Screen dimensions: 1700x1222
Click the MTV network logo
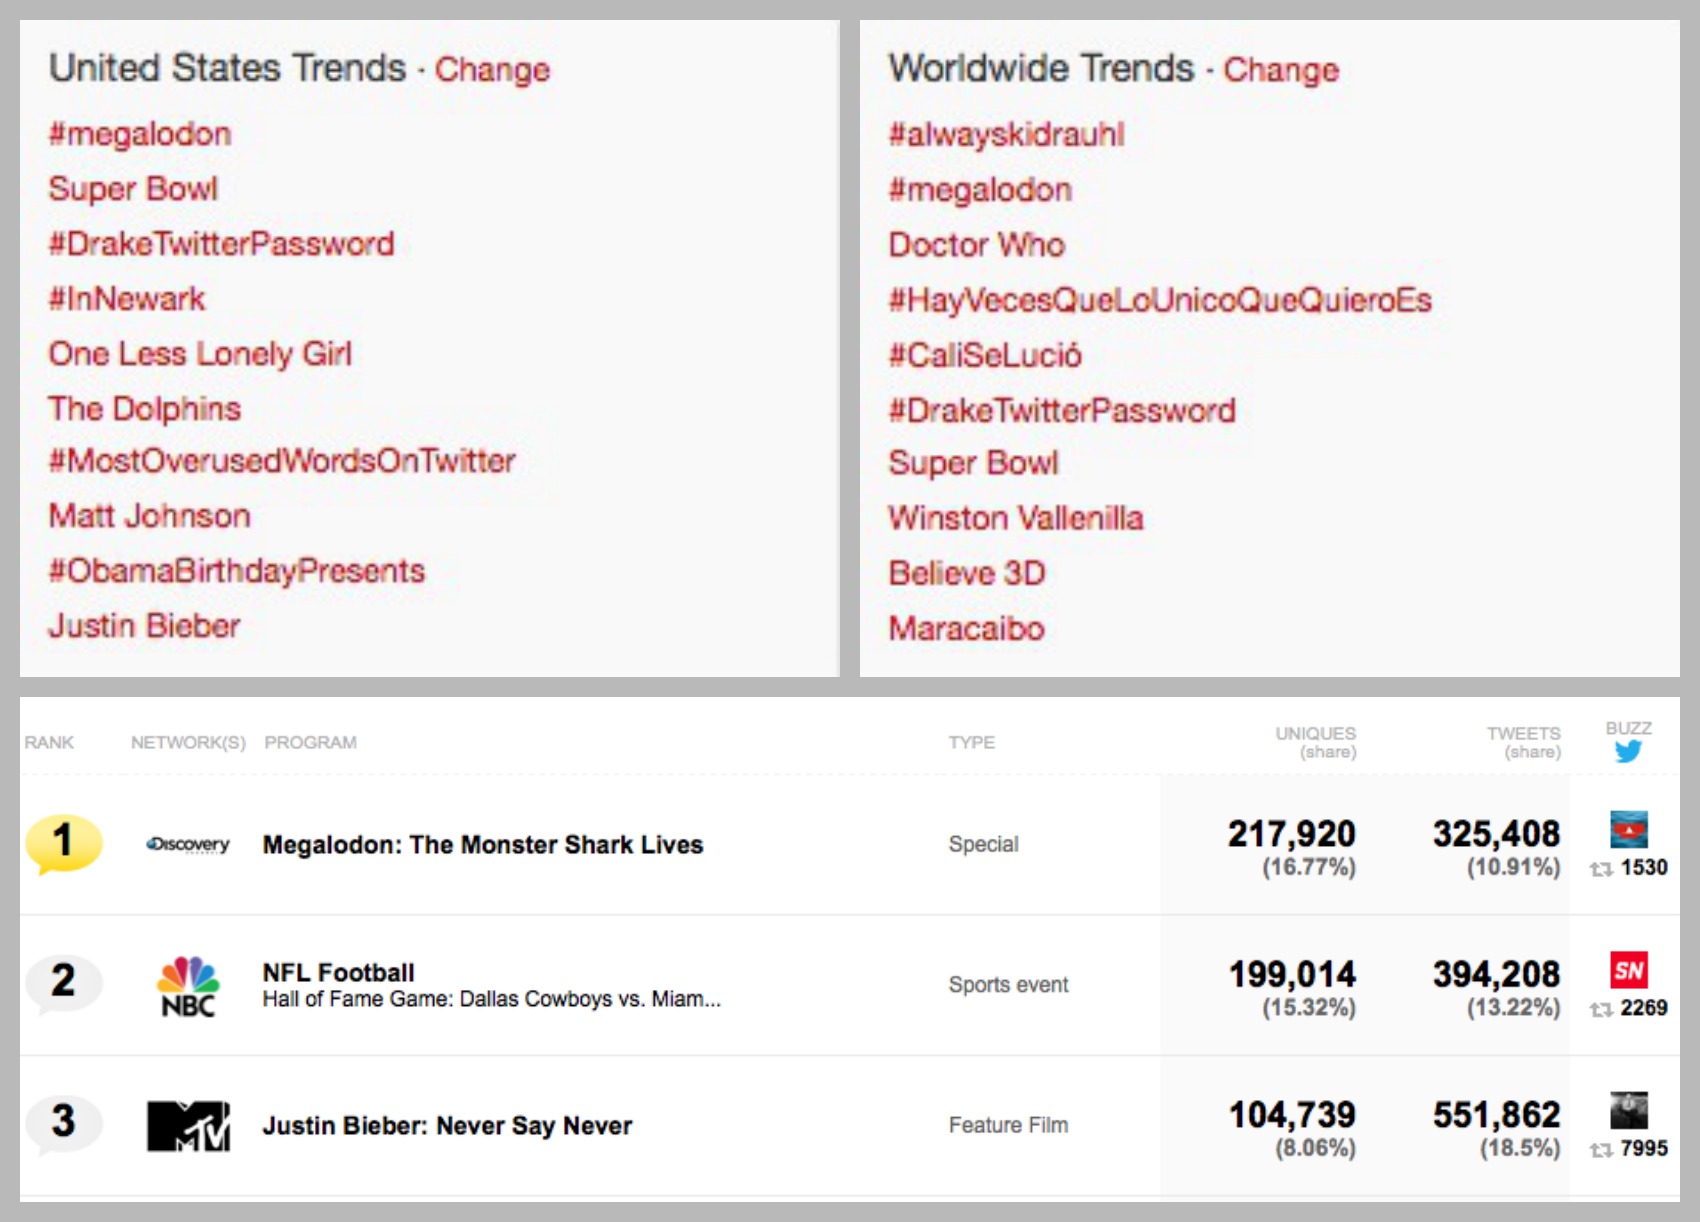pyautogui.click(x=188, y=1126)
